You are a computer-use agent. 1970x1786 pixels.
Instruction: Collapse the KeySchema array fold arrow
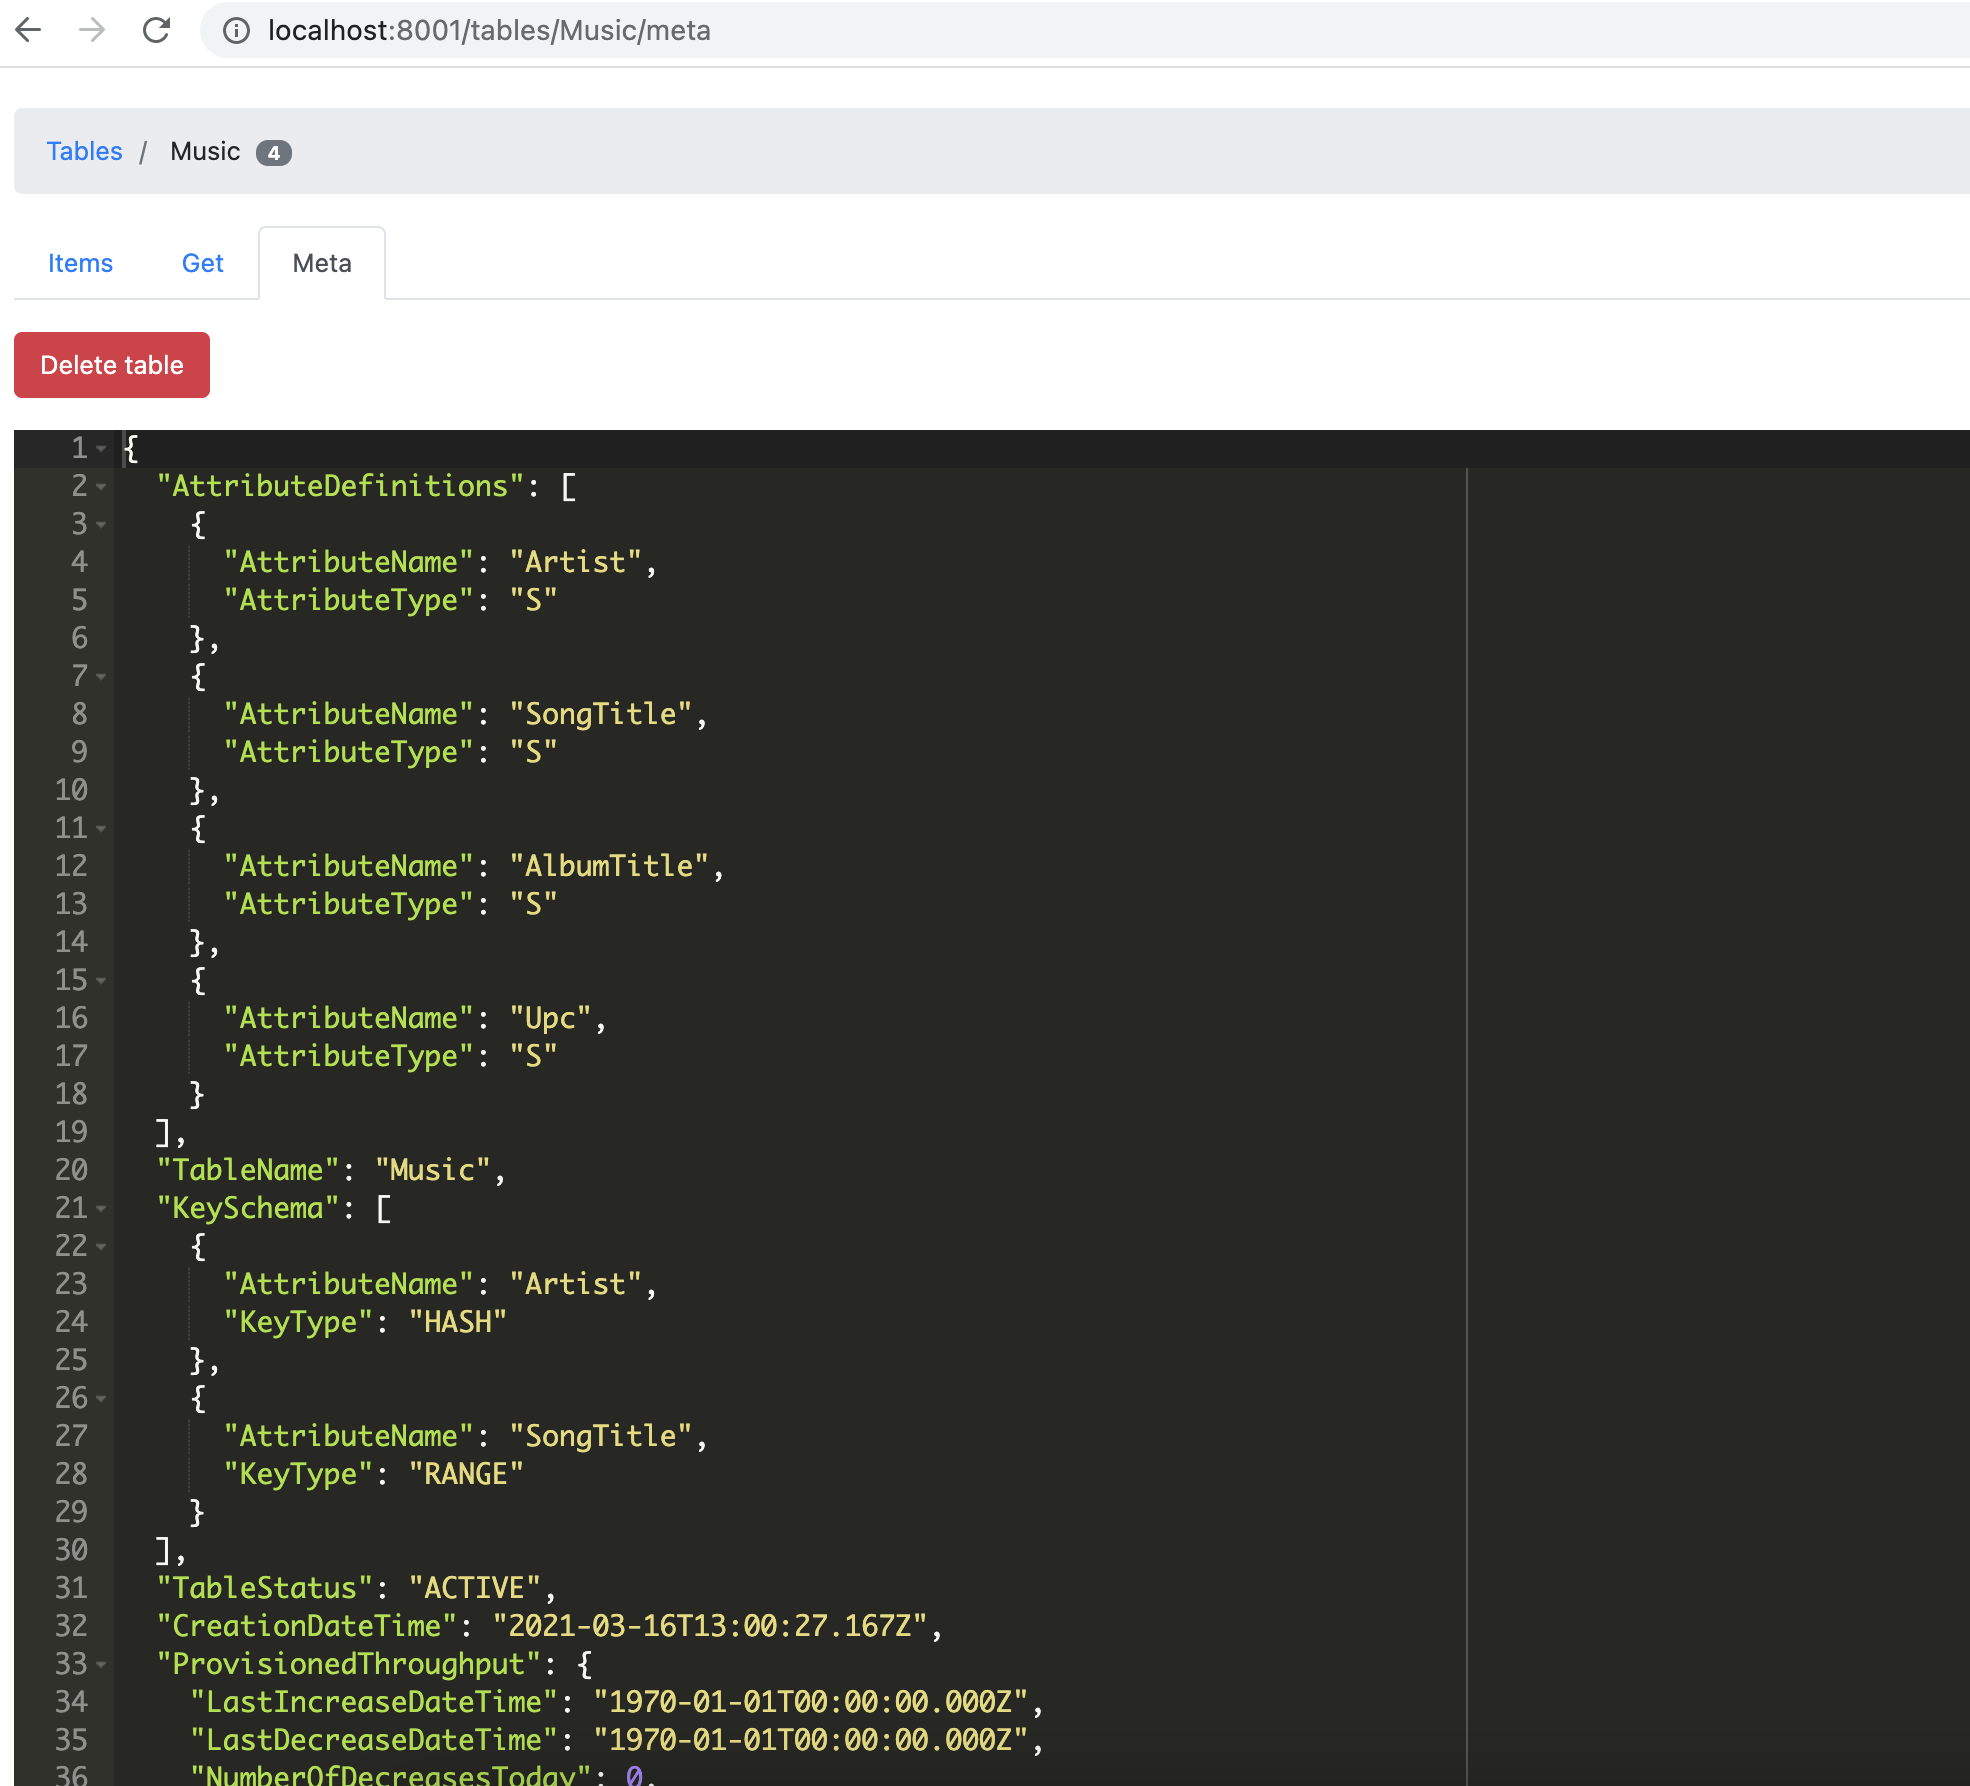click(x=100, y=1210)
